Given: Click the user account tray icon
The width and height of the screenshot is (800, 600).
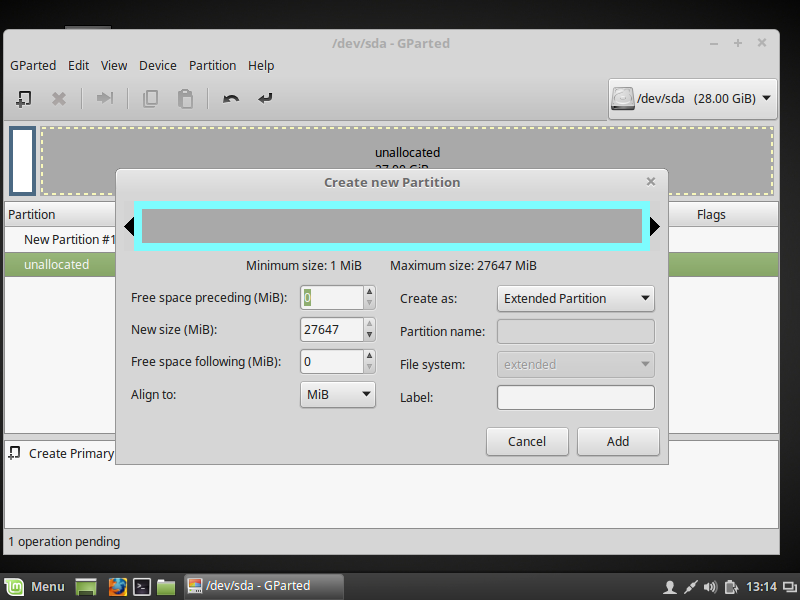Looking at the screenshot, I should pos(670,587).
